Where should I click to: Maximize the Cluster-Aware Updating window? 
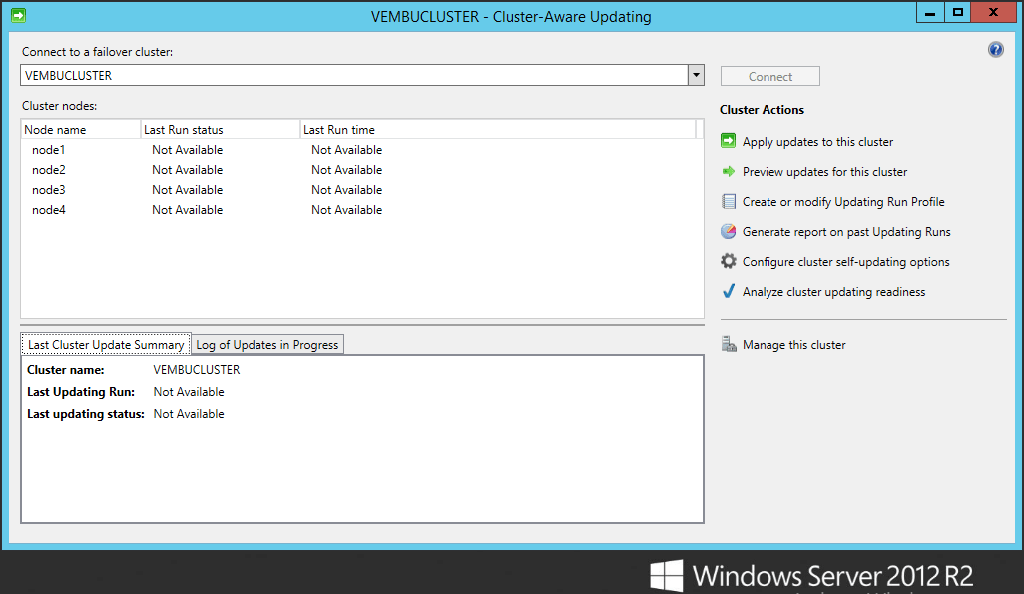click(957, 12)
